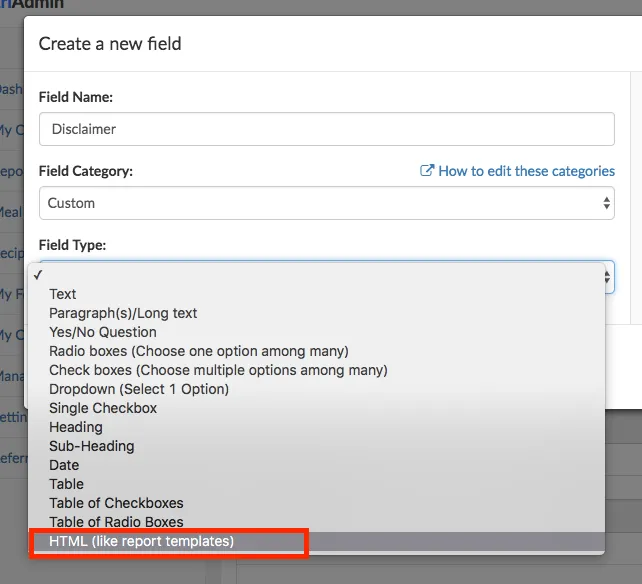Screen dimensions: 642x584
Task: Click the external link icon beside How to edit
Action: point(427,171)
